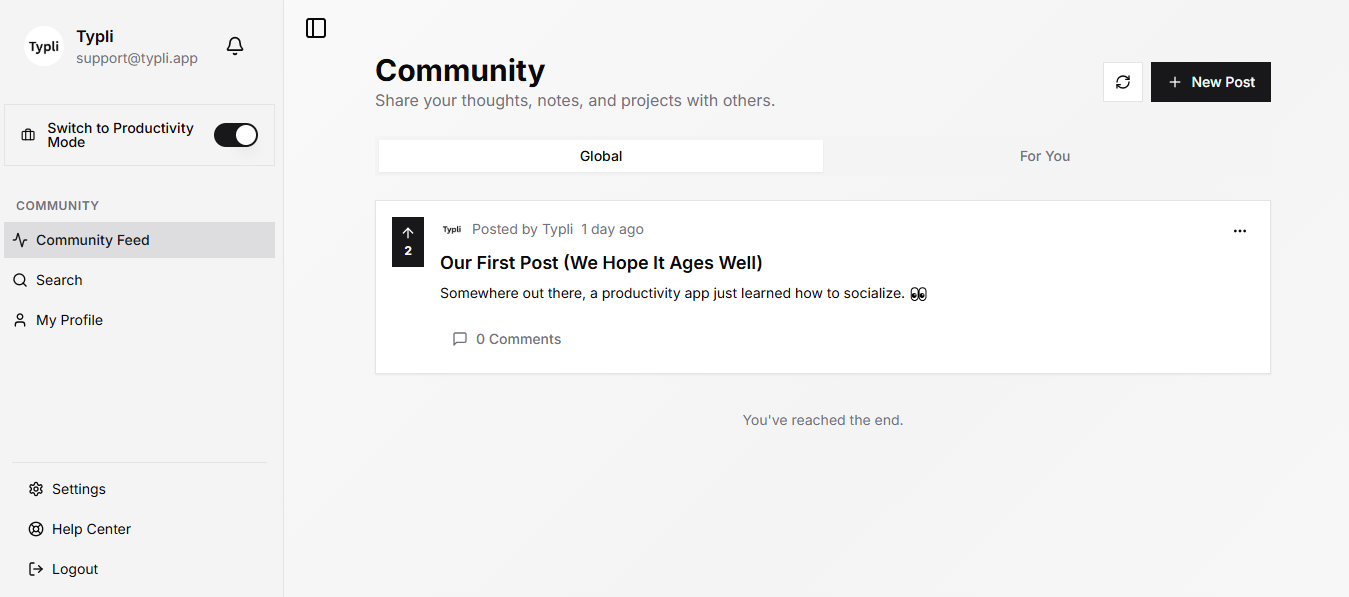
Task: Open the 0 Comments link
Action: pos(518,339)
